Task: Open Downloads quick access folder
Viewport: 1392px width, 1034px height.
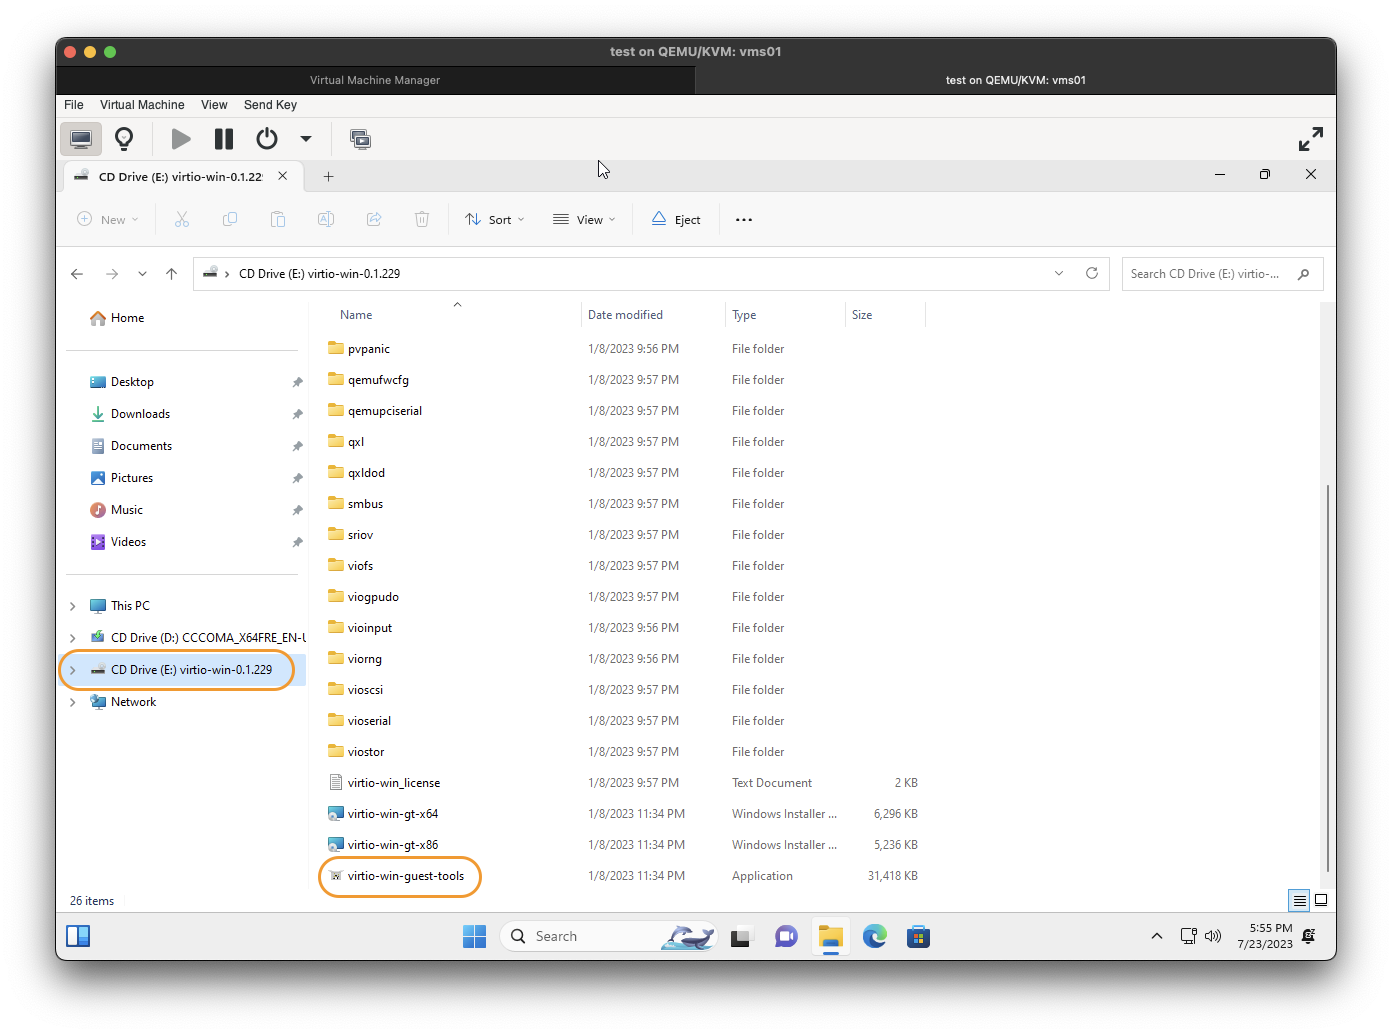Action: coord(140,414)
